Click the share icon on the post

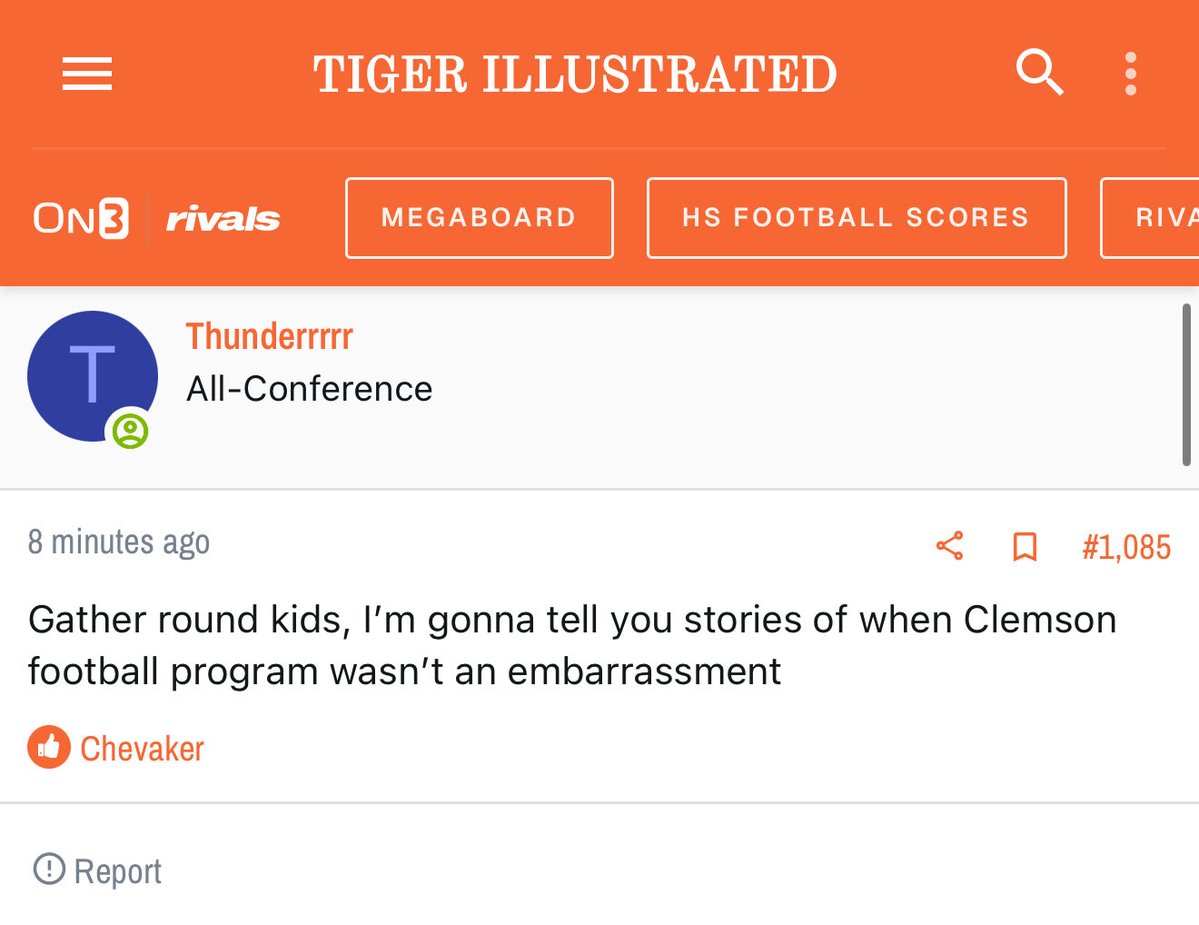pyautogui.click(x=949, y=546)
